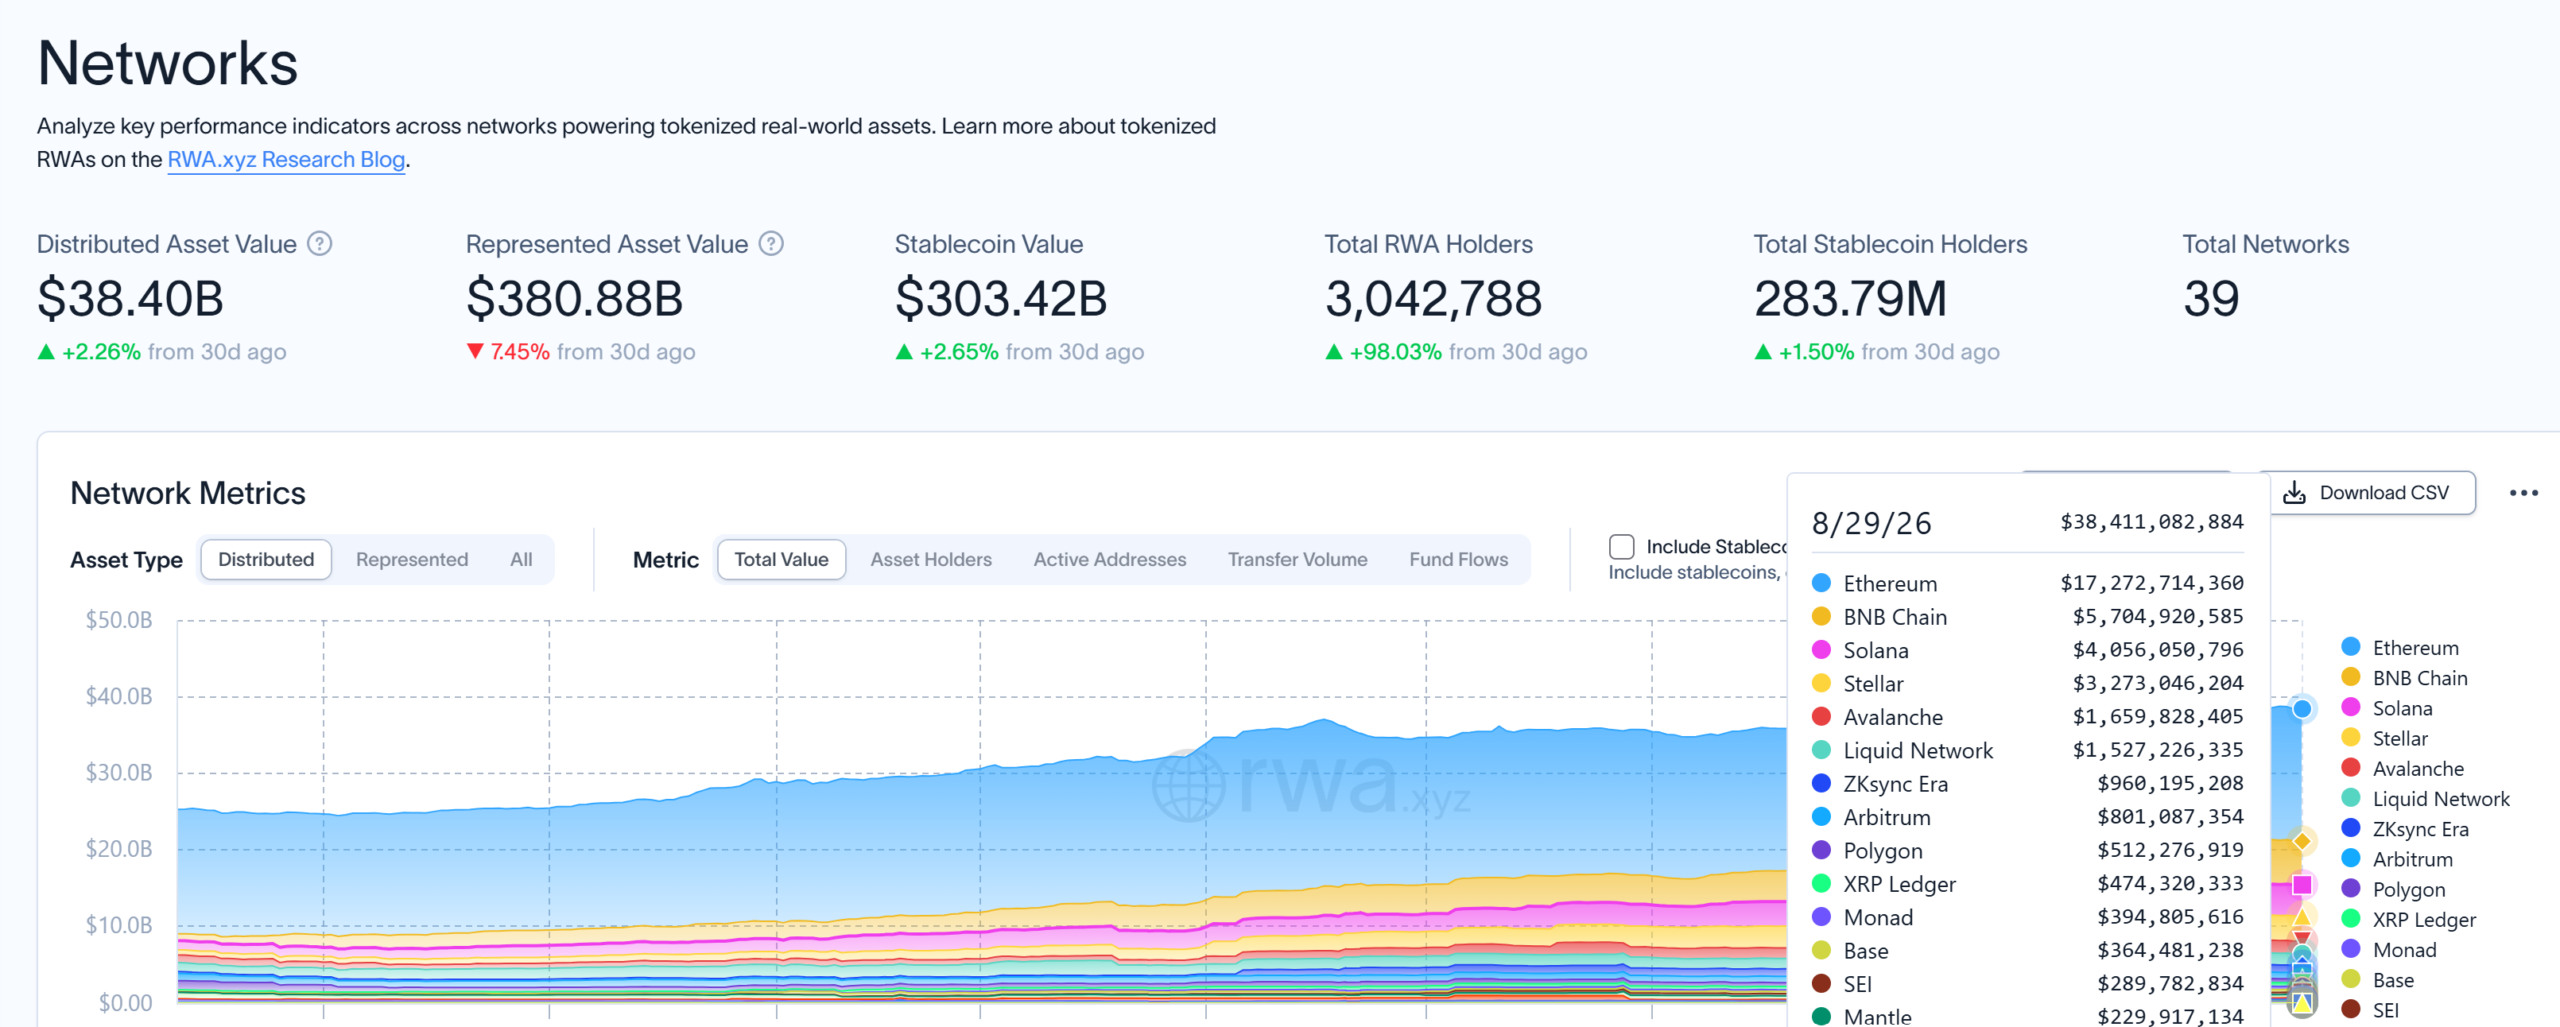Click the XRP Ledger legend dot

(2351, 919)
